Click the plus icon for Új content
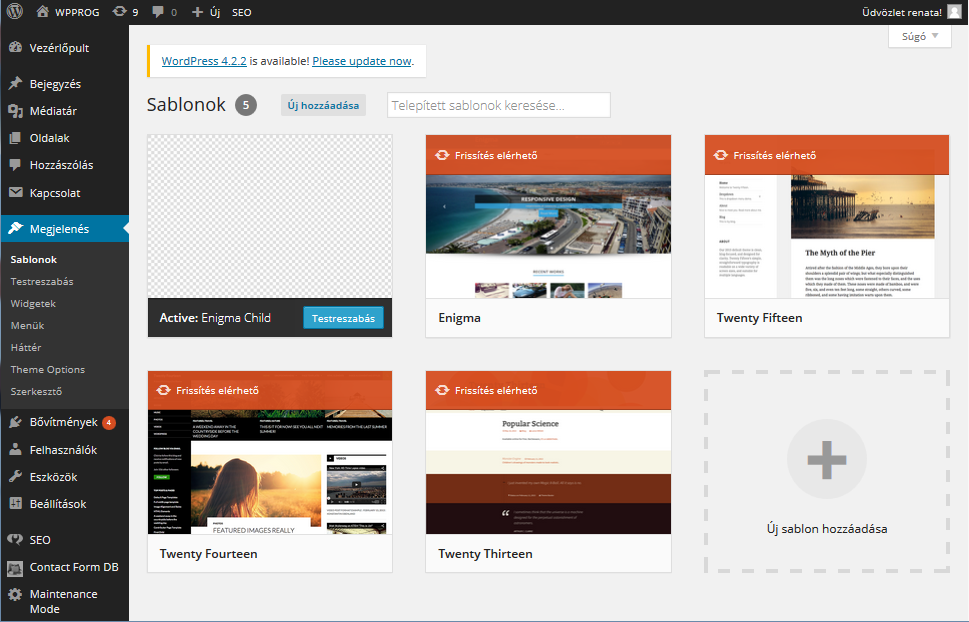Viewport: 969px width, 622px height. (197, 12)
